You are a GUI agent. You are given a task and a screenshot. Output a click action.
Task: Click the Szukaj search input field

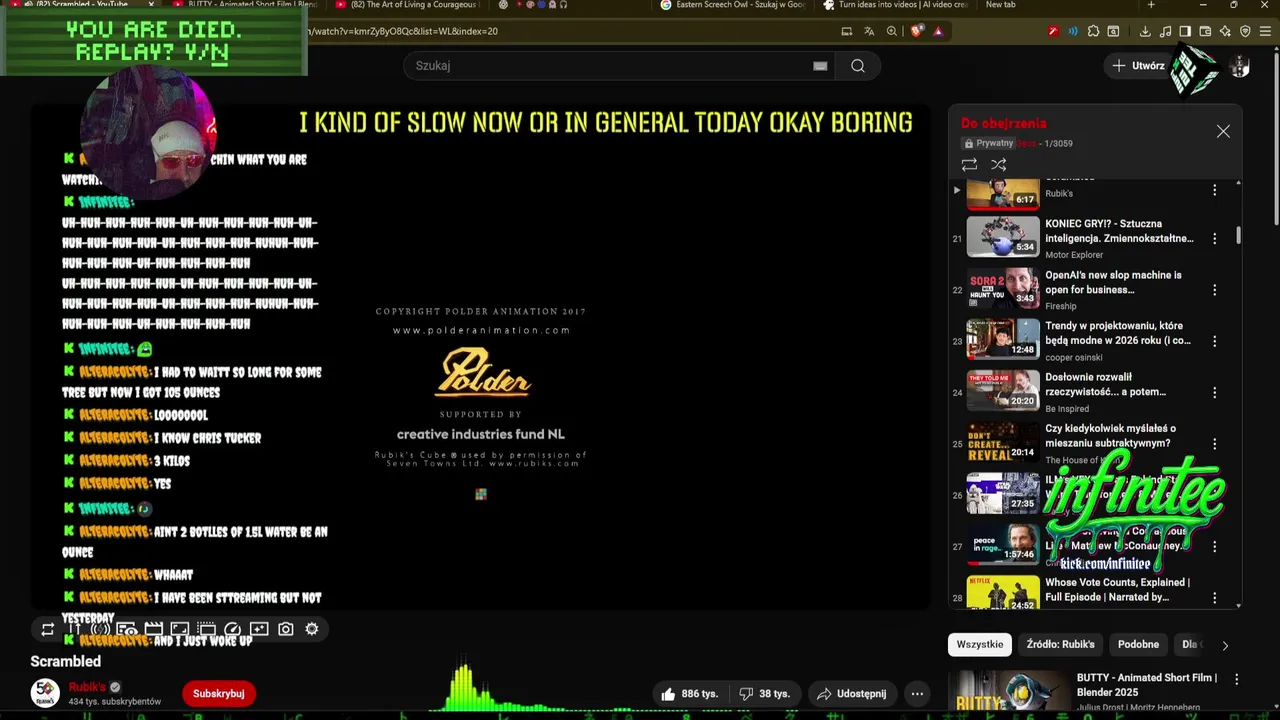pyautogui.click(x=618, y=66)
